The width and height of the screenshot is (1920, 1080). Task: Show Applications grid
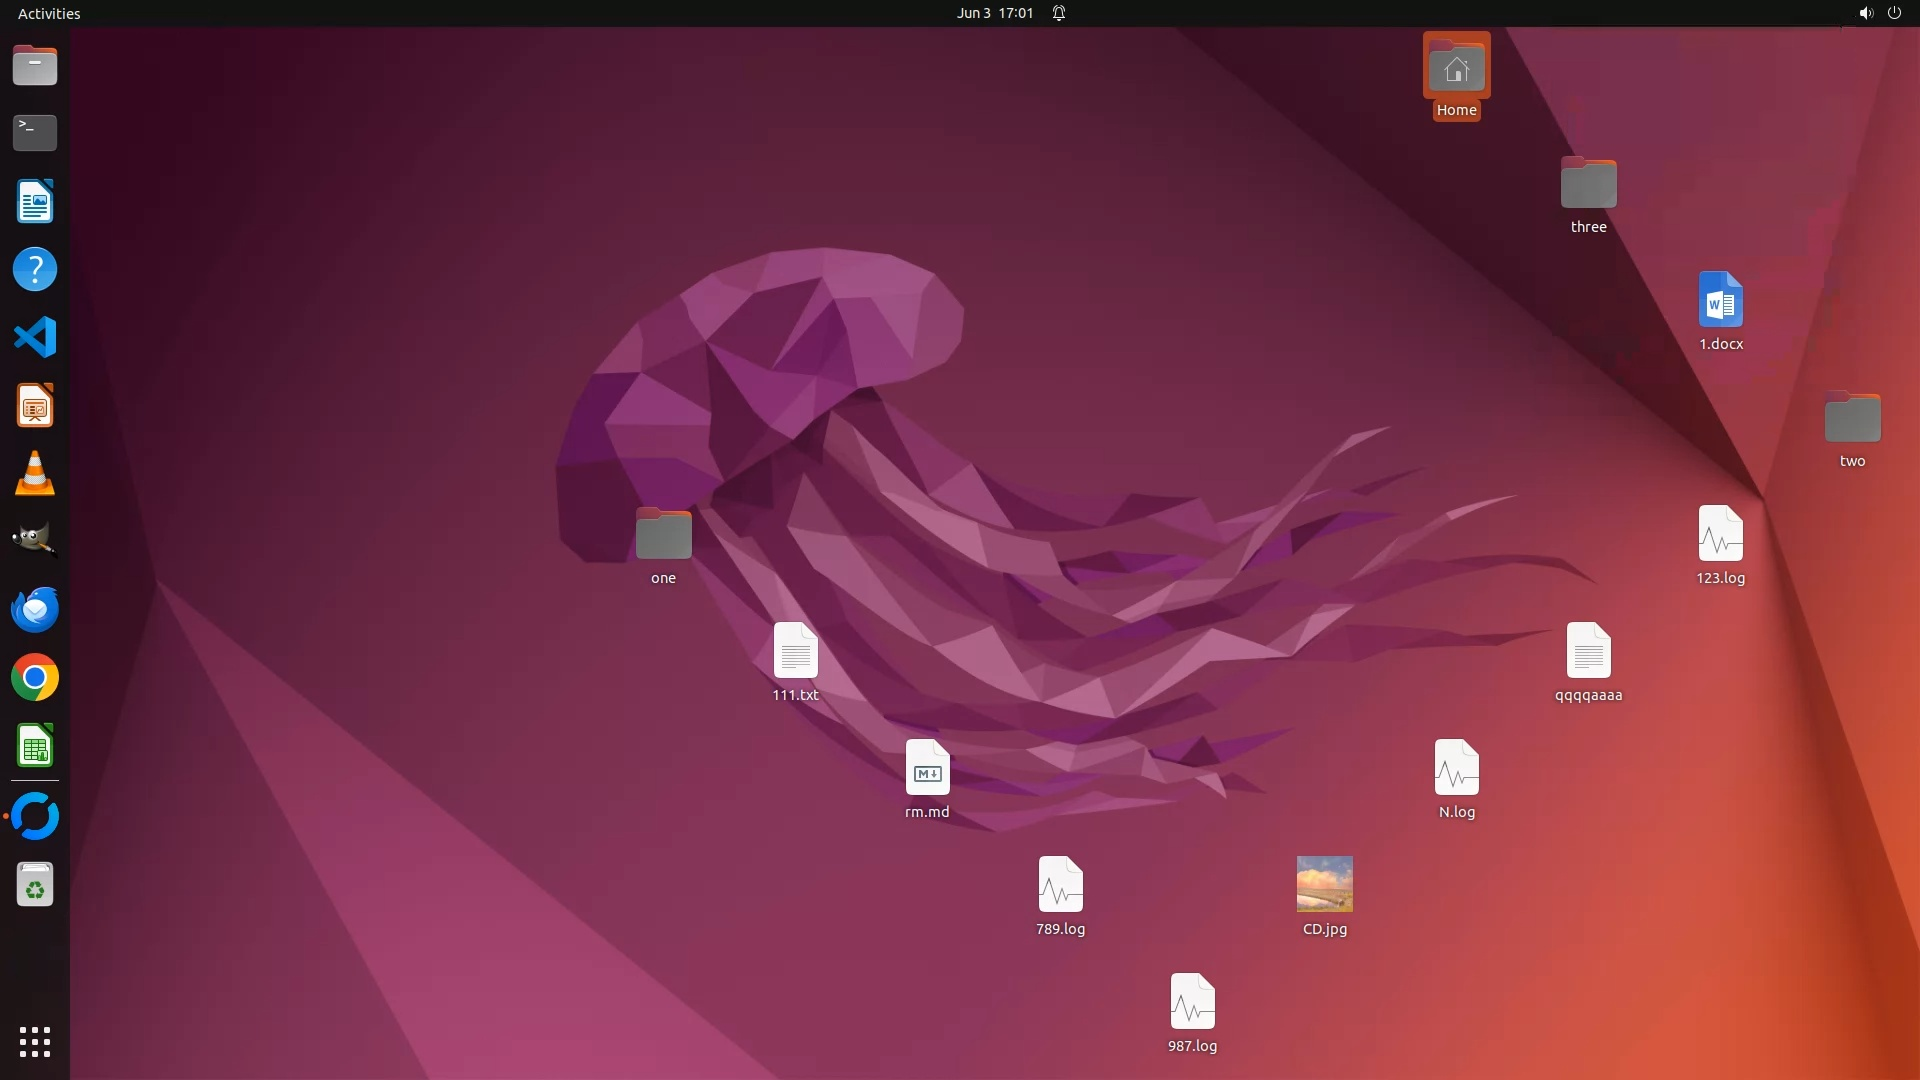click(35, 1042)
